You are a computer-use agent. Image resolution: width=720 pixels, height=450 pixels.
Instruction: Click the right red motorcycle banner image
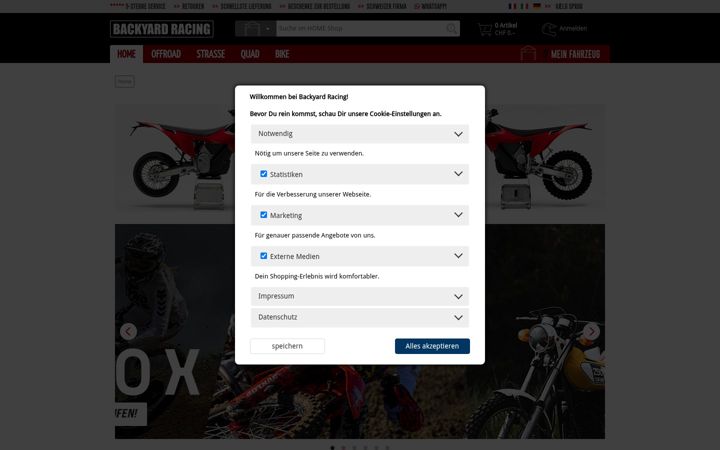click(545, 157)
